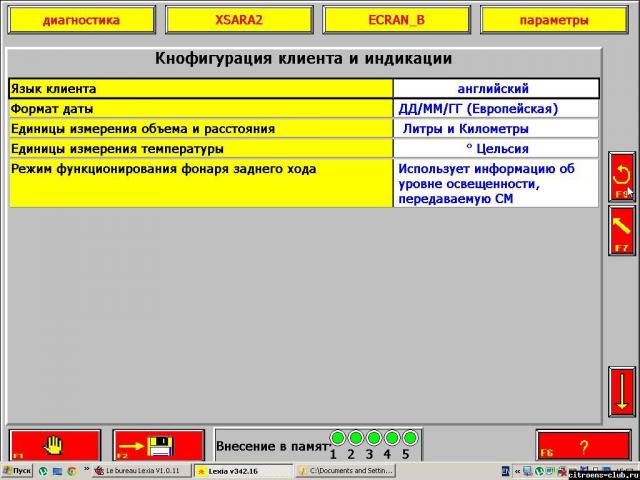The width and height of the screenshot is (640, 480).
Task: Expand the quick launch chevron
Action: pos(87,469)
